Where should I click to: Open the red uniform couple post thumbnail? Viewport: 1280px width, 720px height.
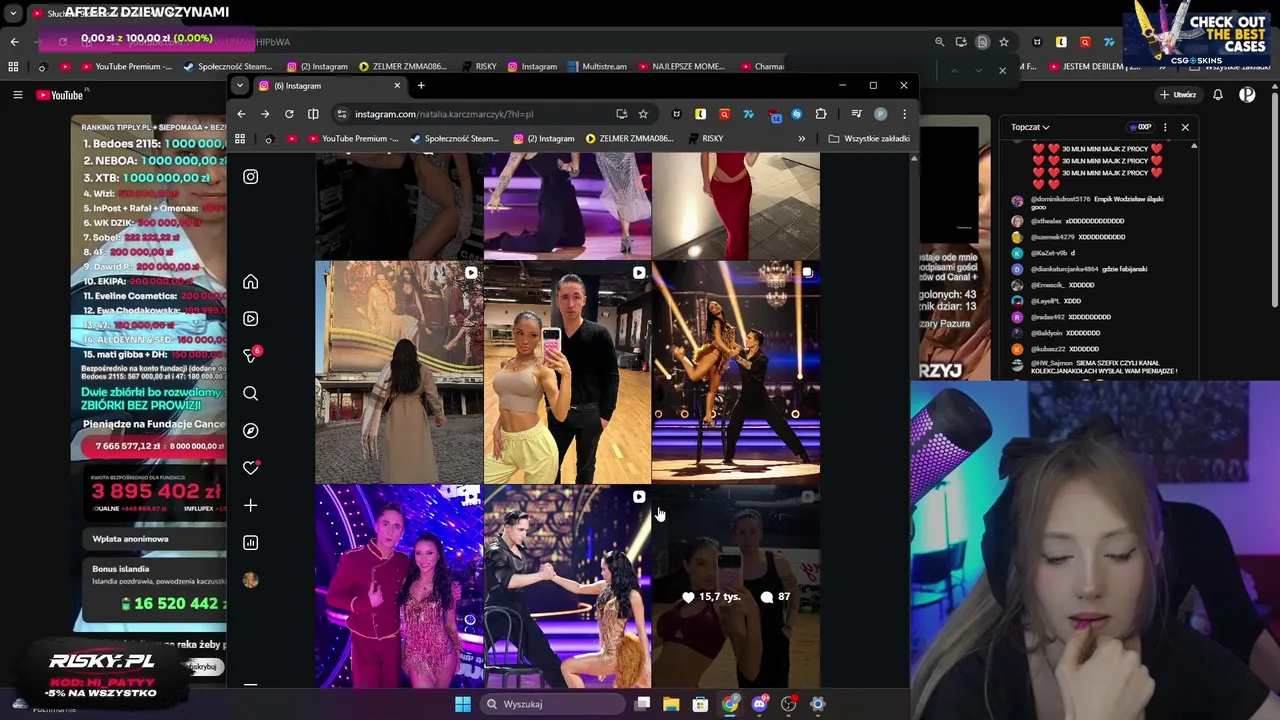click(399, 586)
